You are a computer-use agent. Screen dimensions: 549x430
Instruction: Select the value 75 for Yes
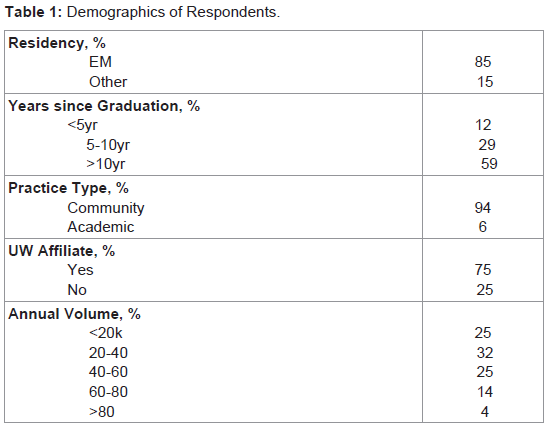click(x=483, y=270)
